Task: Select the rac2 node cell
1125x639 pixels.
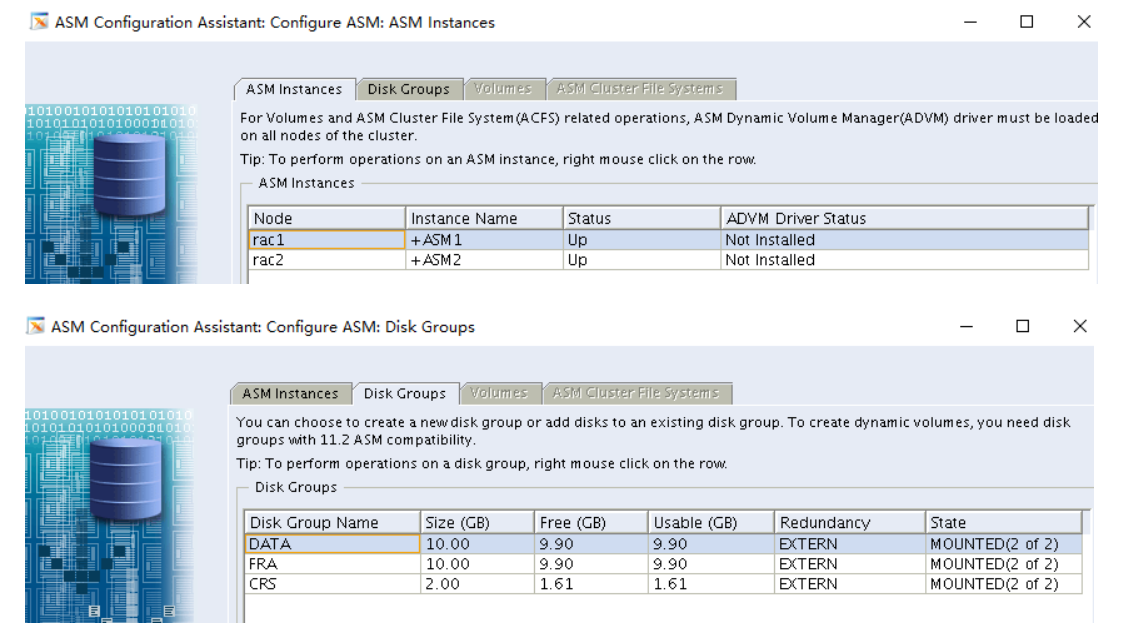Action: click(327, 260)
